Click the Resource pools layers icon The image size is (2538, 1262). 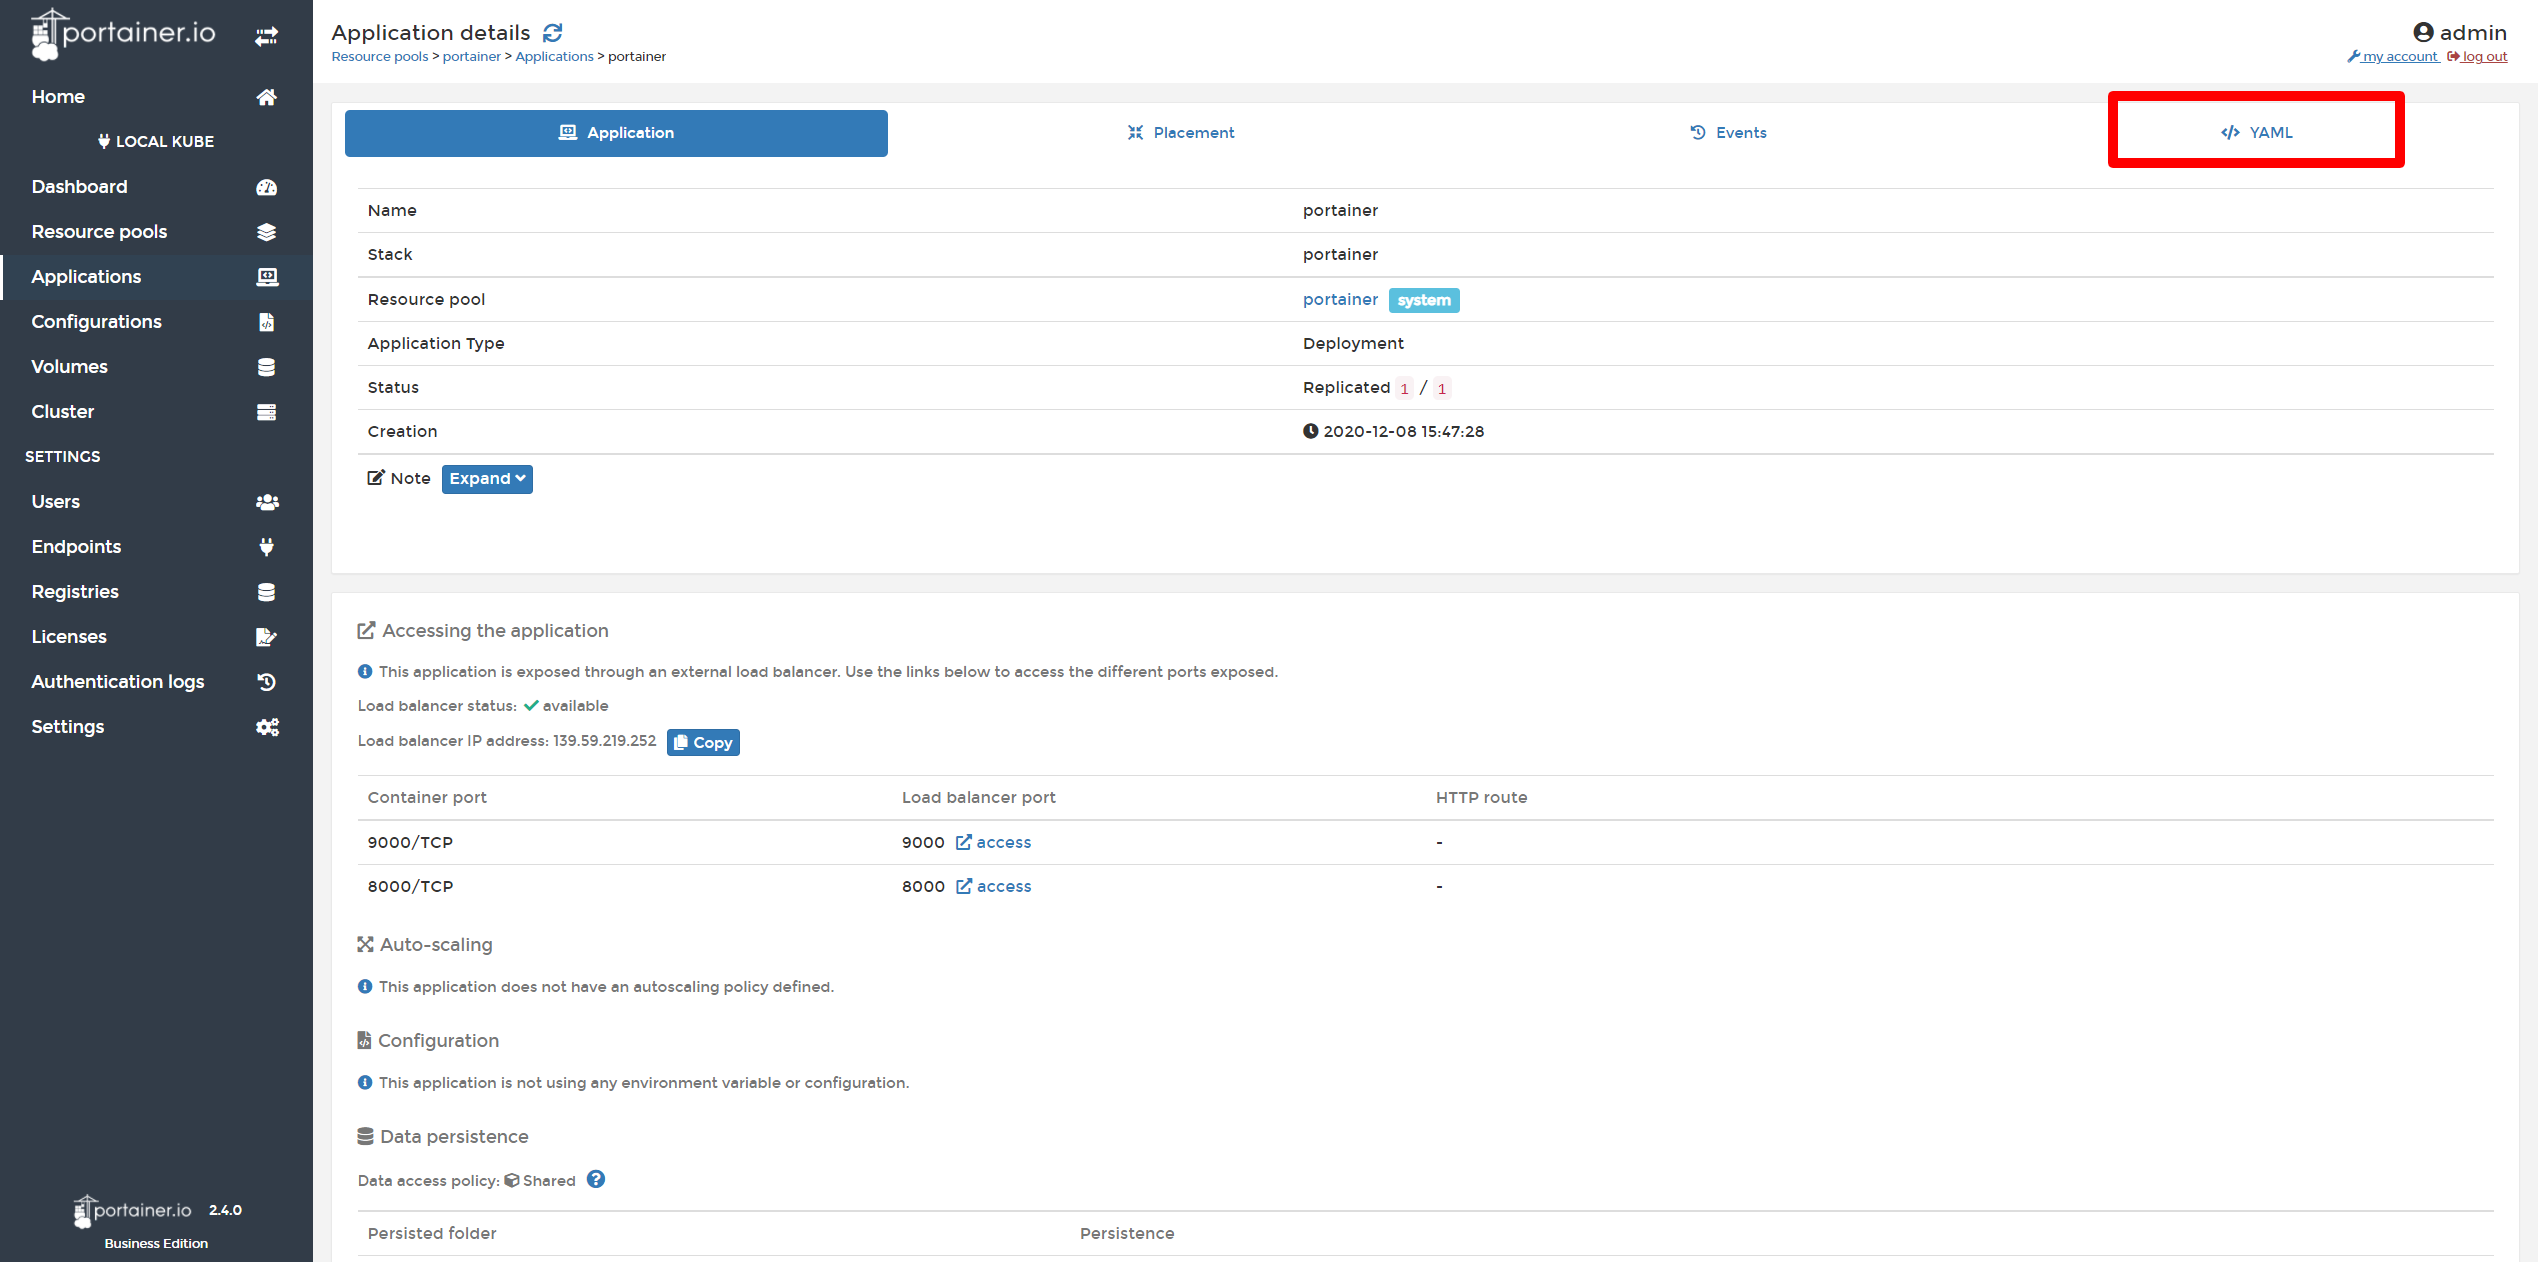click(x=266, y=232)
